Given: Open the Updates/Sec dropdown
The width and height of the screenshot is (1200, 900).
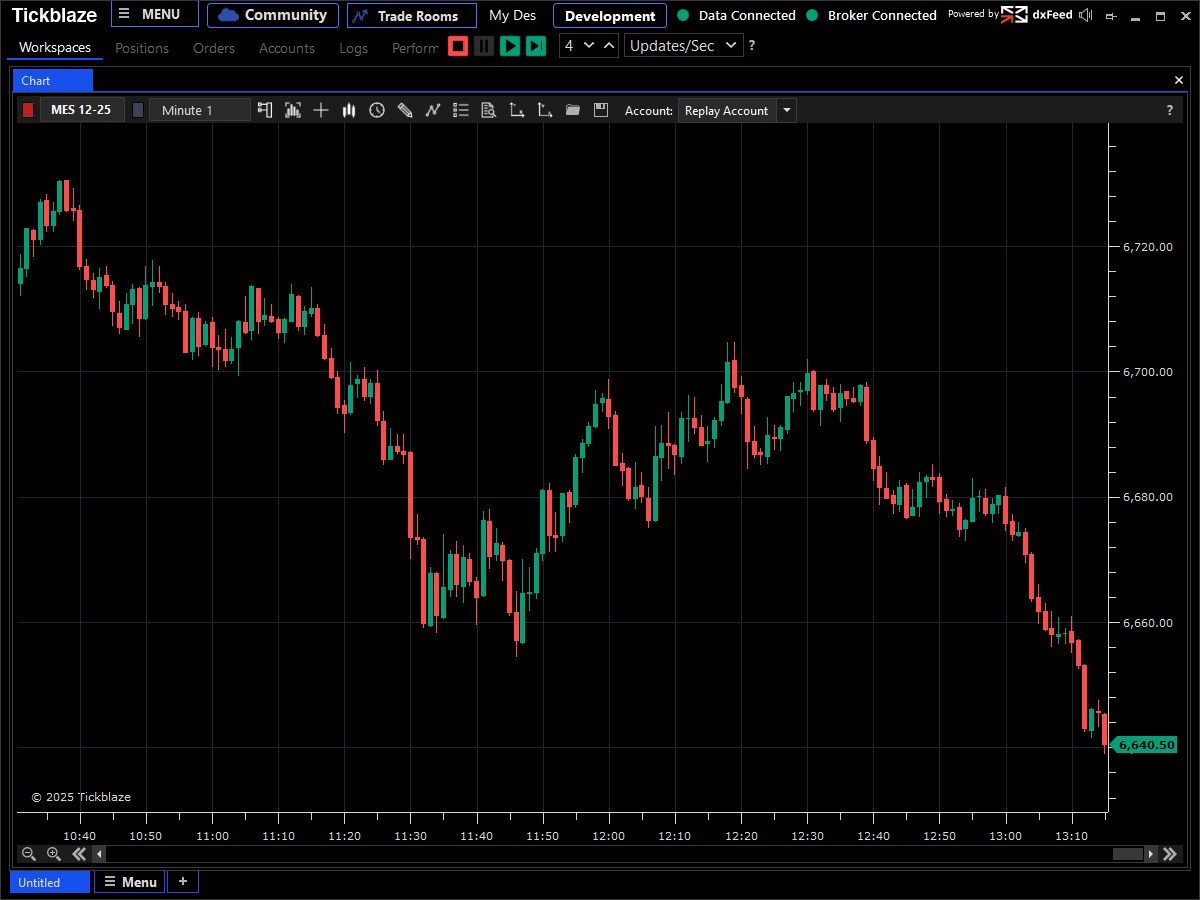Looking at the screenshot, I should coord(684,46).
